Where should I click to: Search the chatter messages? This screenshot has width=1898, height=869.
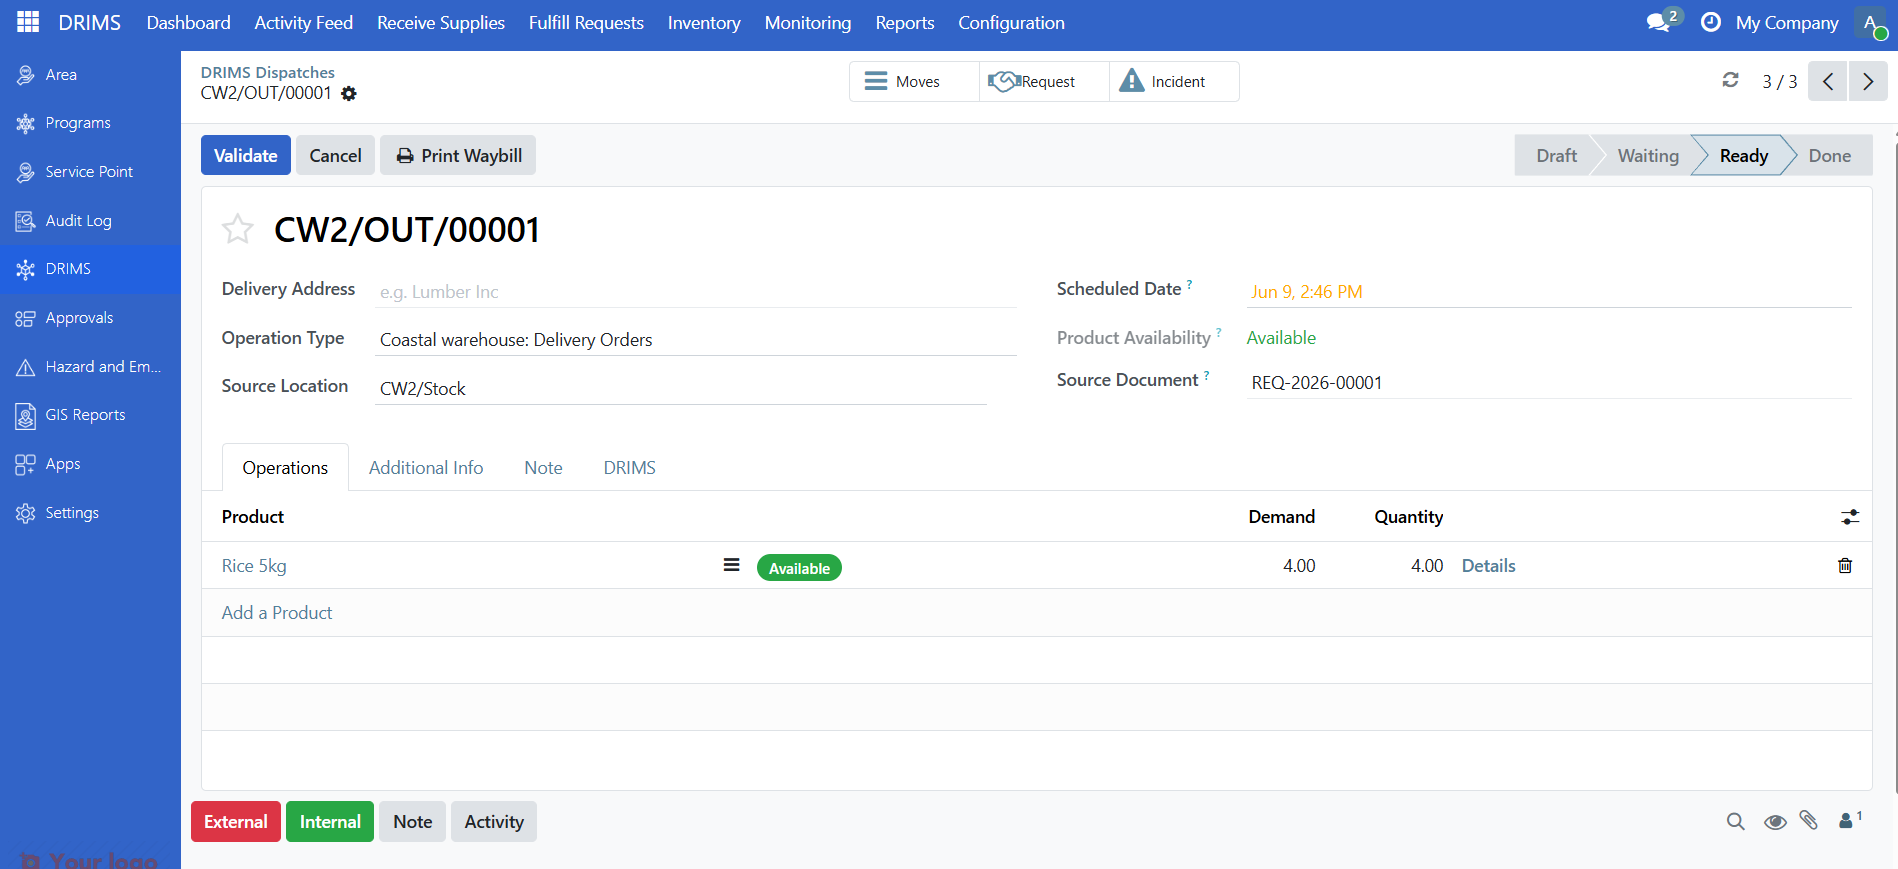(1736, 821)
